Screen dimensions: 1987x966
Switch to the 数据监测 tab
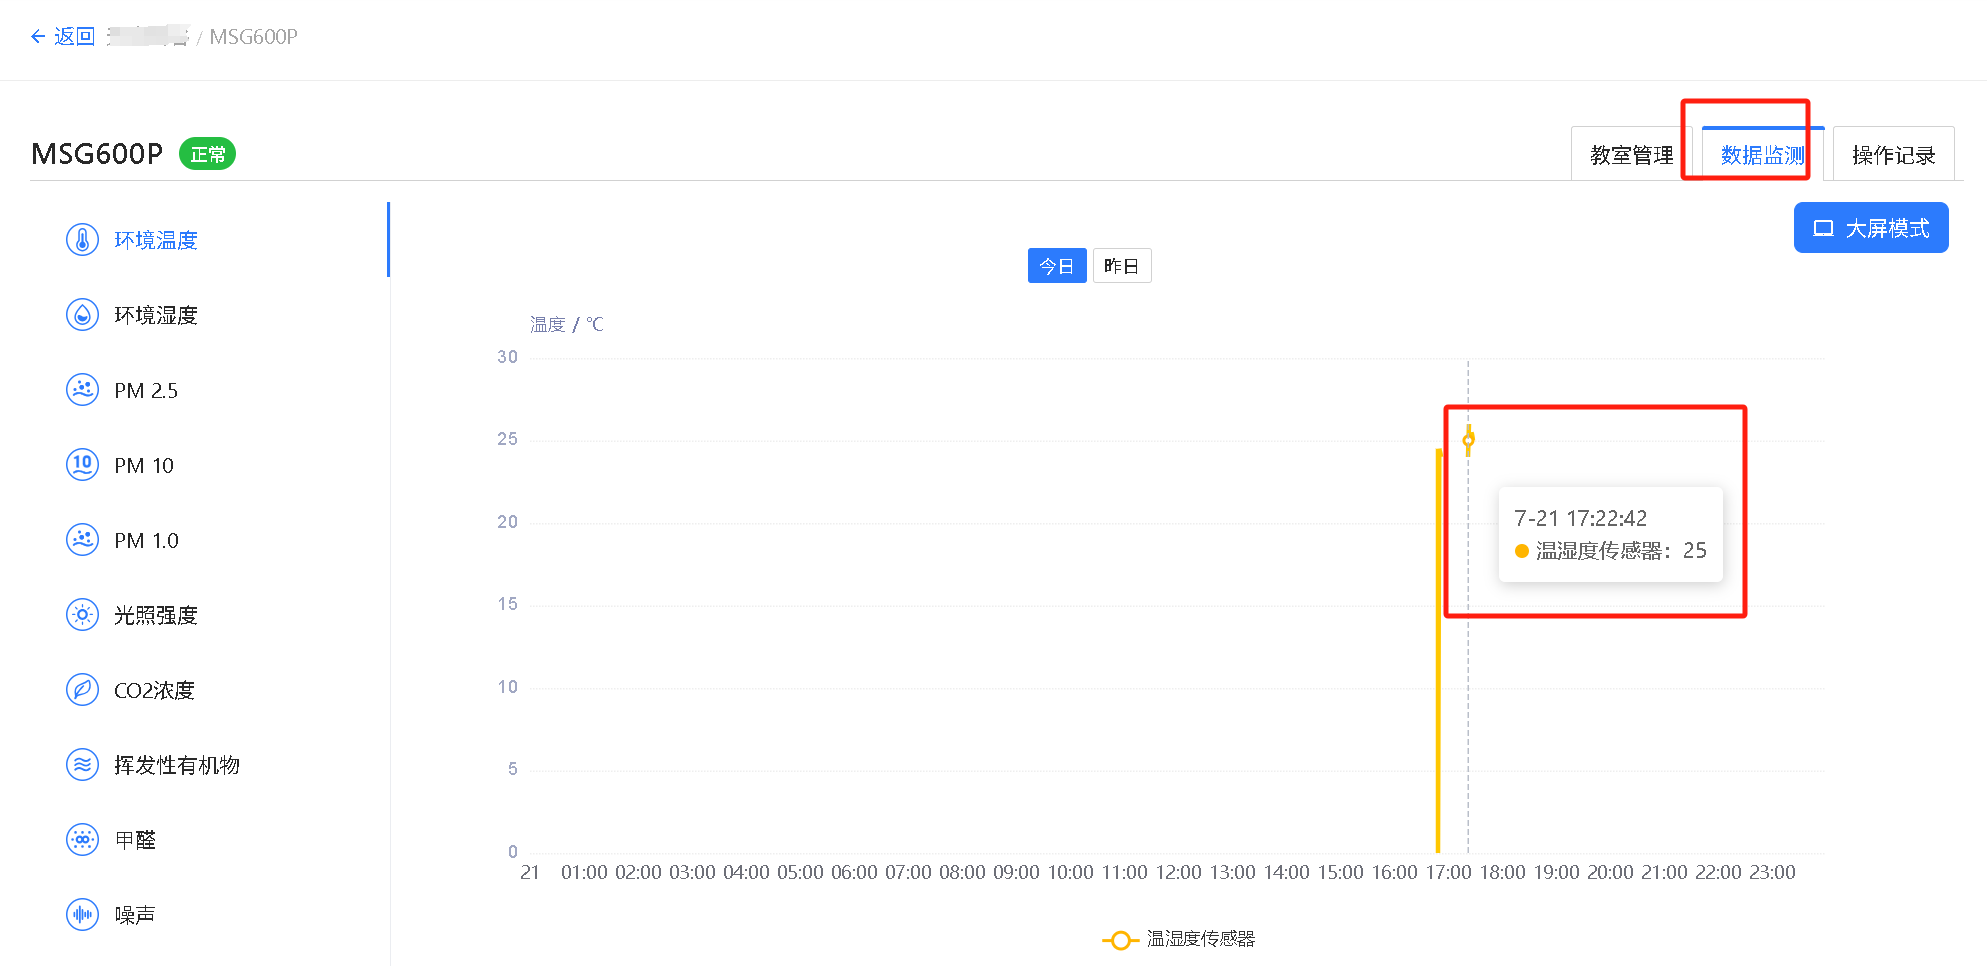tap(1762, 155)
